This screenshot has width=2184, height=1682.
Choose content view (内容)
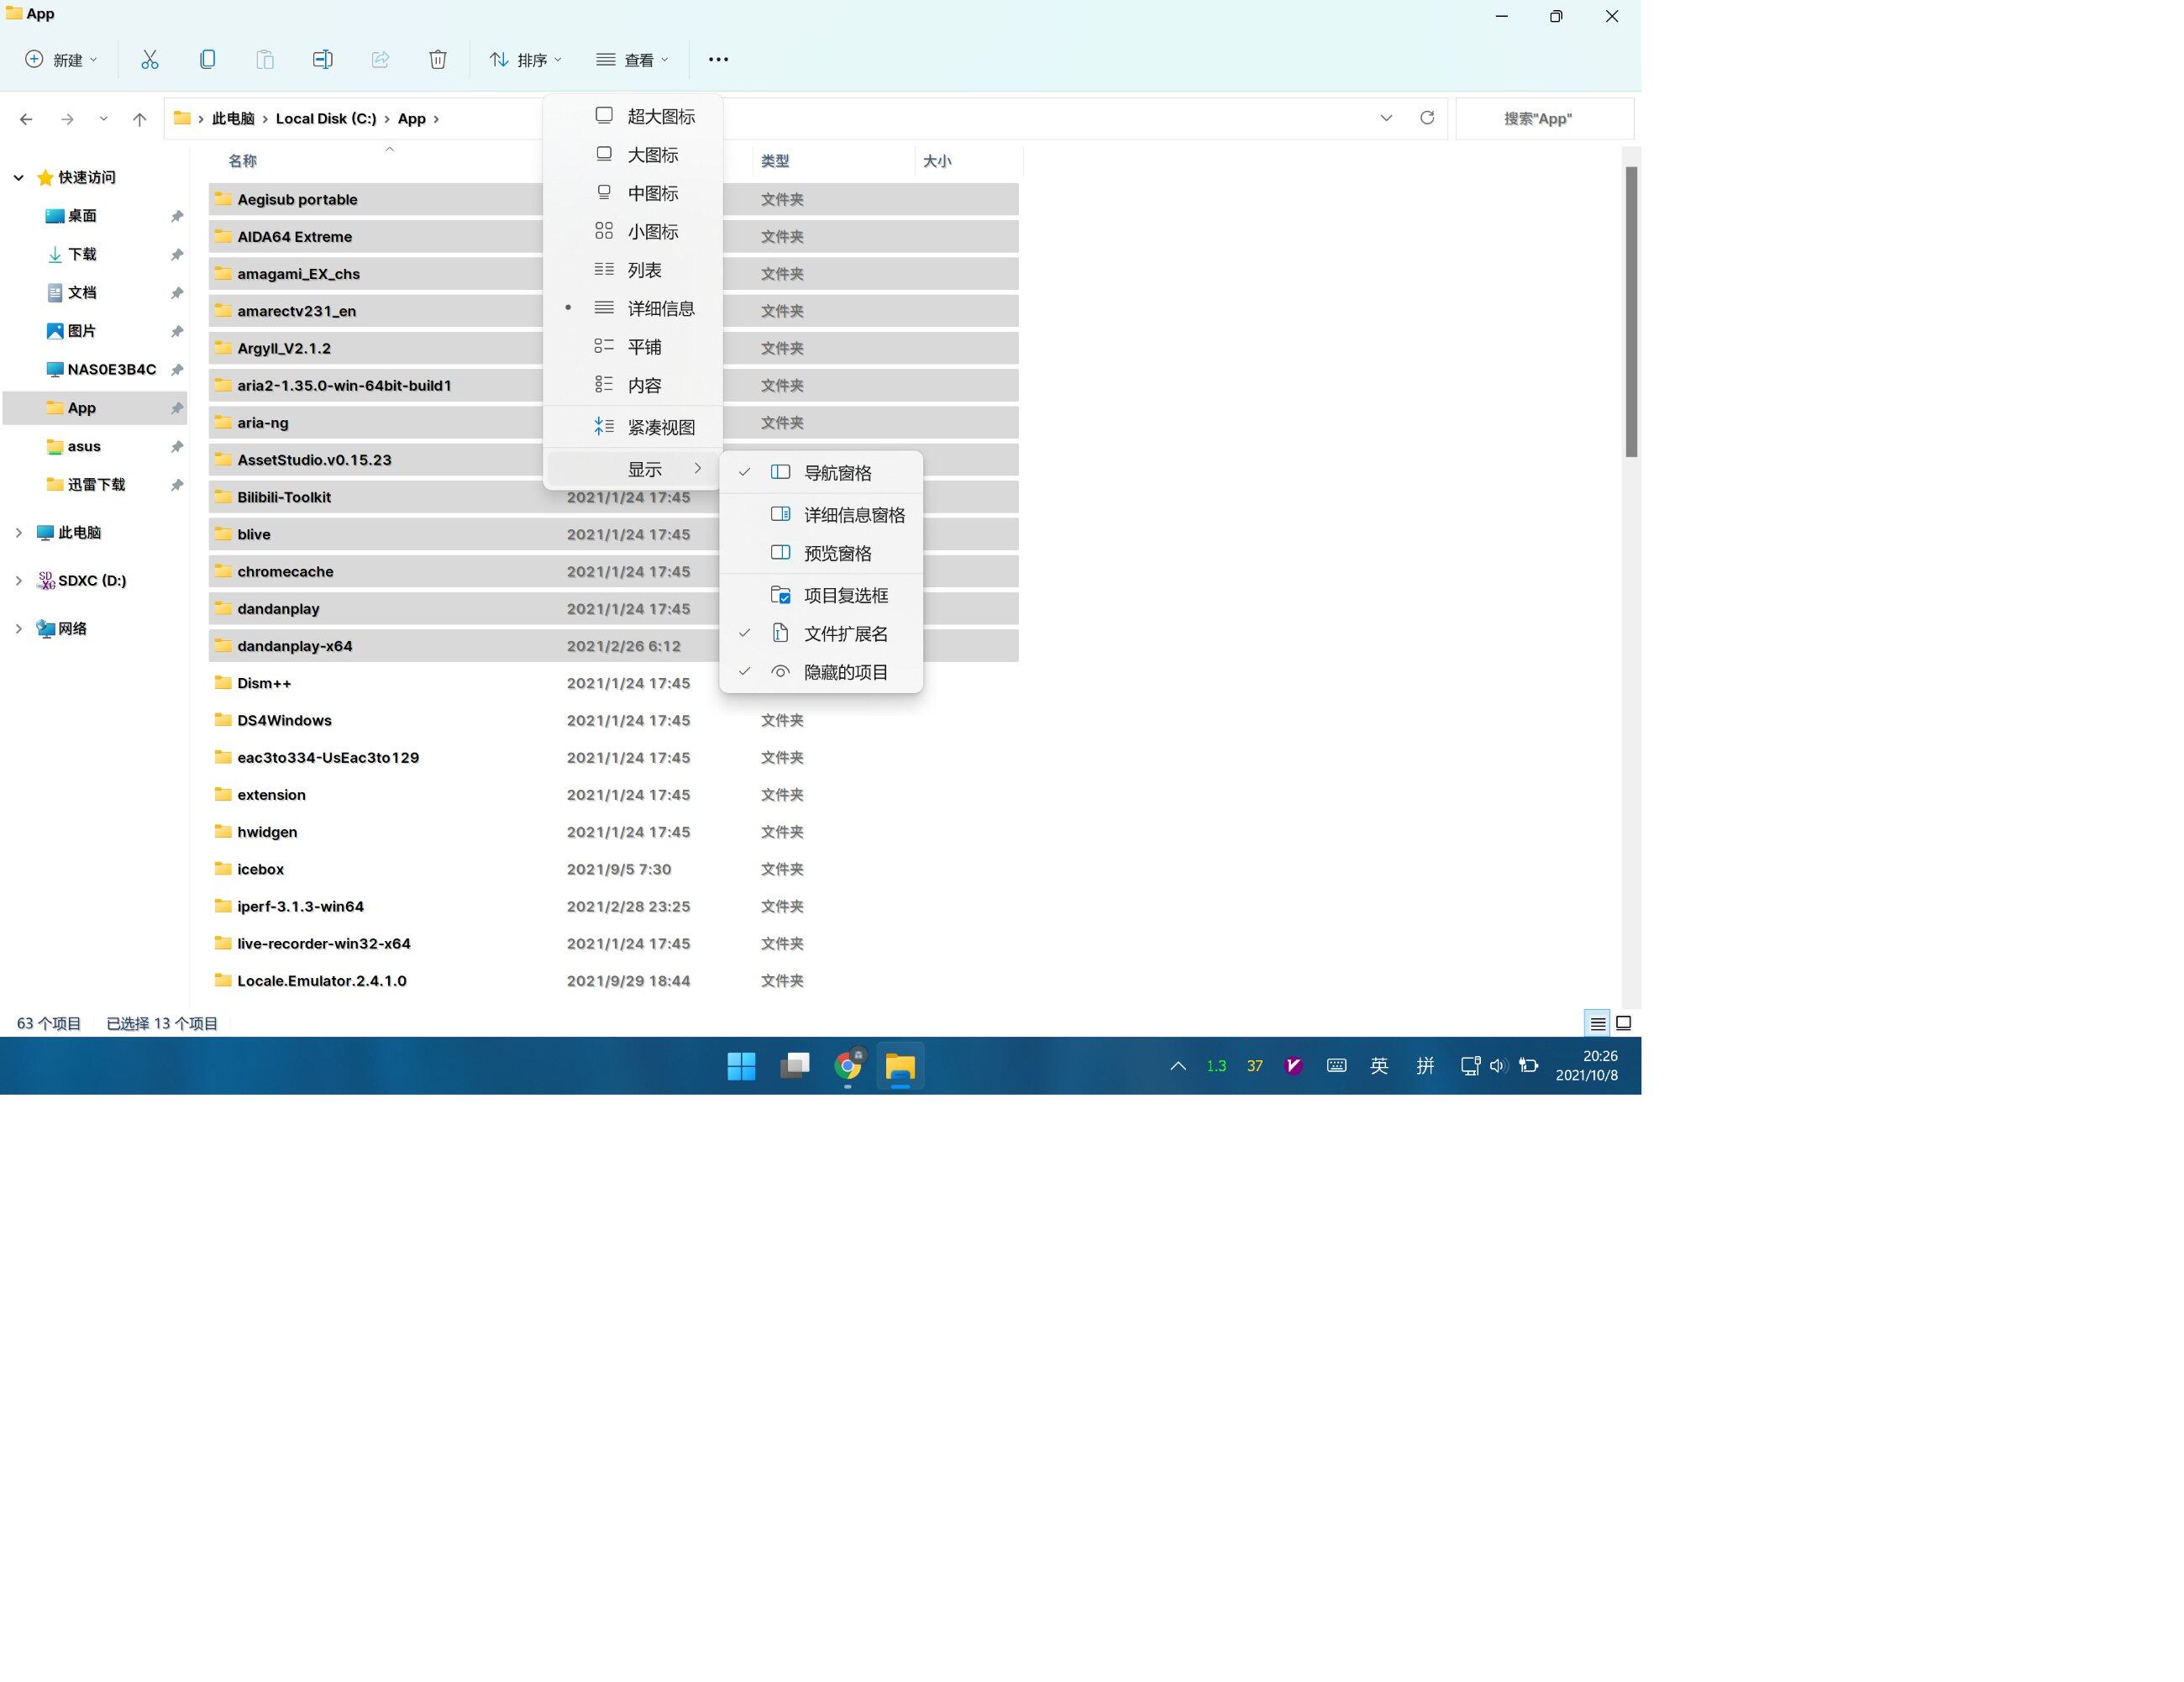coord(633,385)
